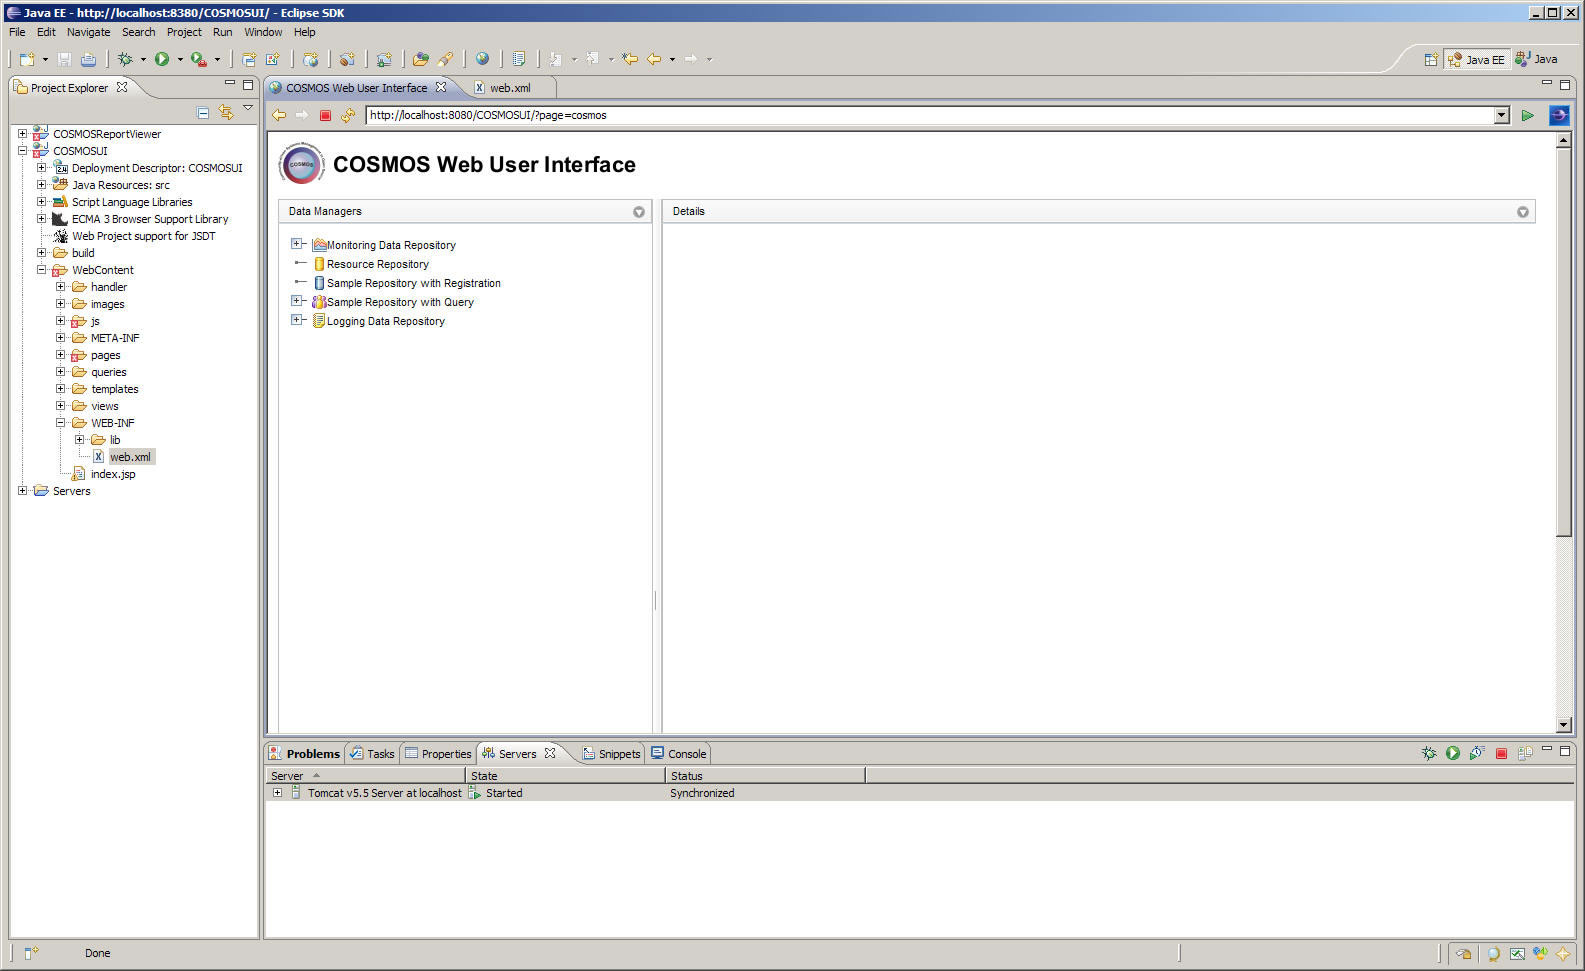The image size is (1585, 971).
Task: Switch to the Console tab
Action: (679, 754)
